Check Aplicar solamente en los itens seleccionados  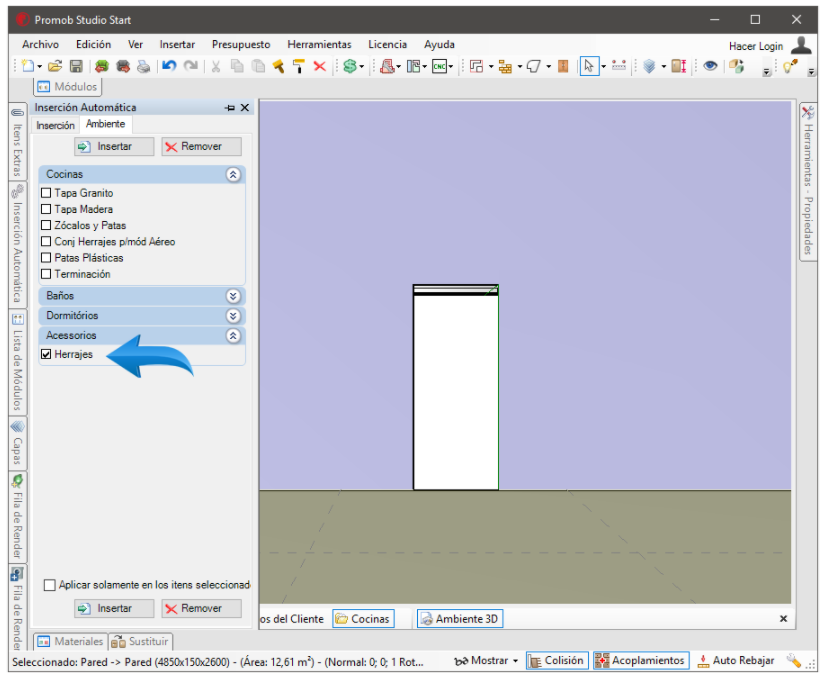click(x=49, y=585)
